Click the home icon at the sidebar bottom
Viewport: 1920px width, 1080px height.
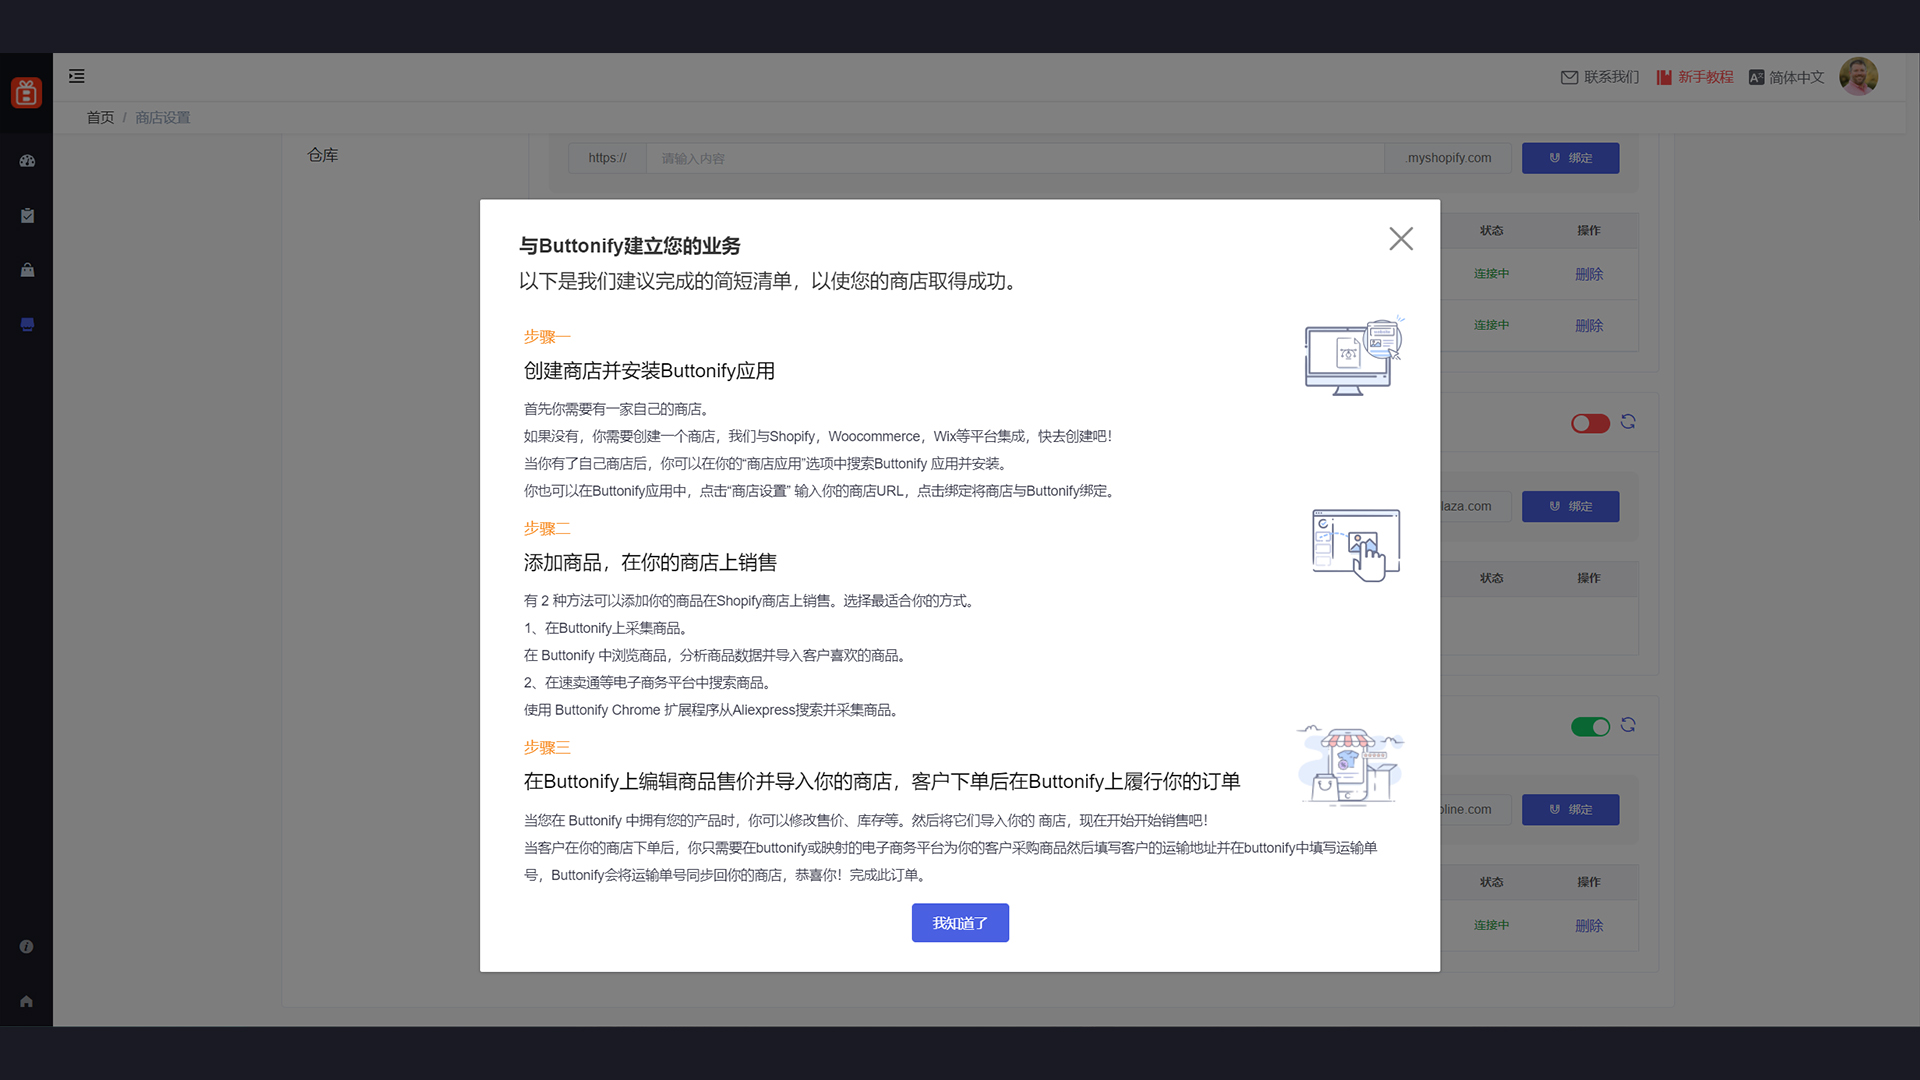pos(27,1001)
